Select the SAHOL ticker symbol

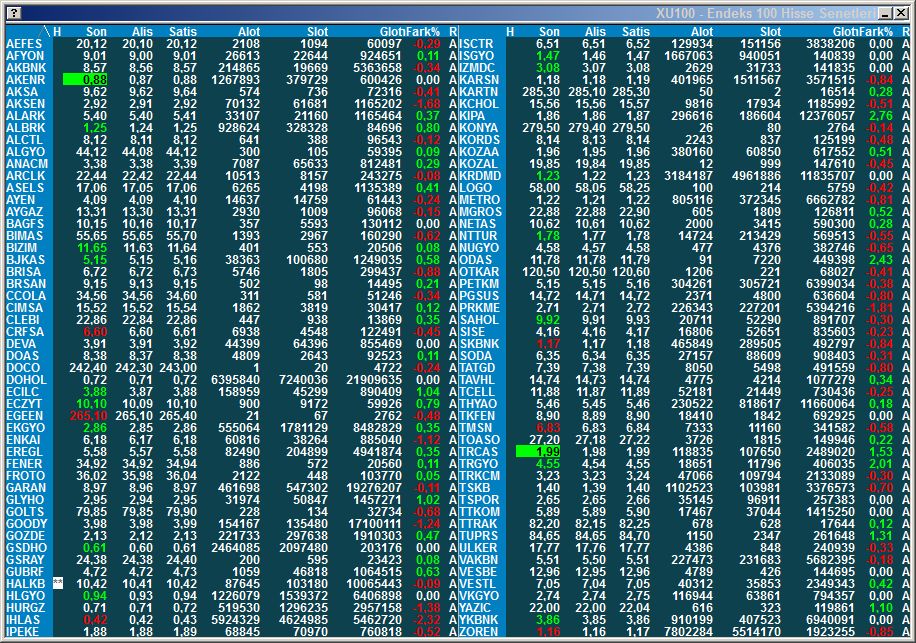(479, 319)
